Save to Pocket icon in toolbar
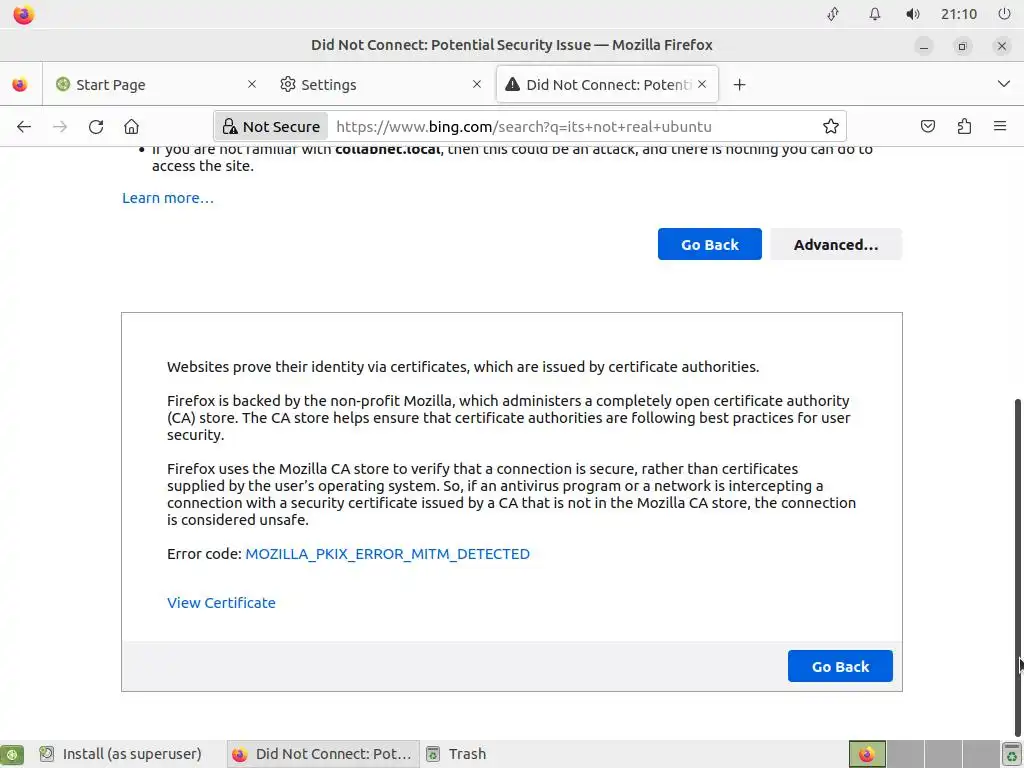This screenshot has width=1024, height=768. coord(927,127)
